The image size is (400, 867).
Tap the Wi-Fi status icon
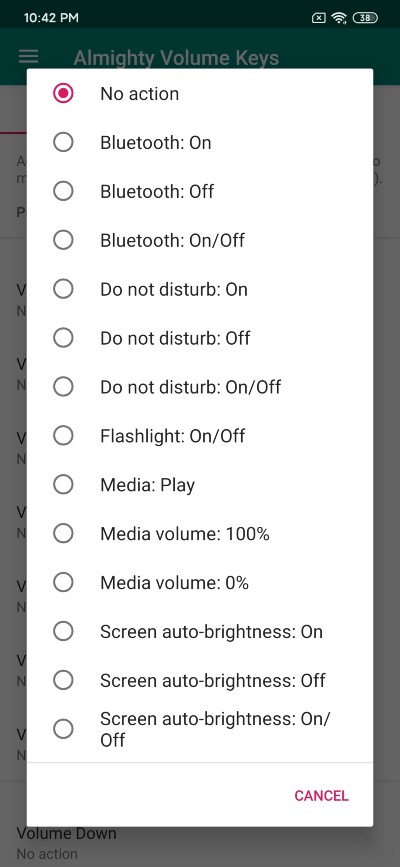[x=339, y=18]
